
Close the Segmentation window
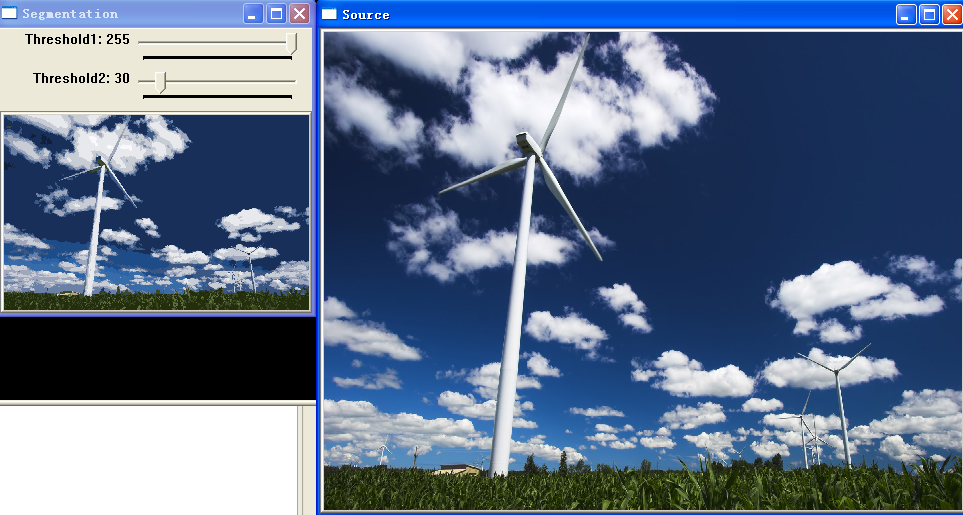tap(300, 14)
